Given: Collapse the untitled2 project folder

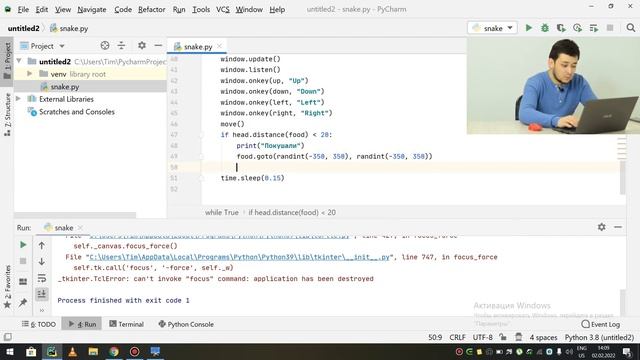Looking at the screenshot, I should coord(19,61).
